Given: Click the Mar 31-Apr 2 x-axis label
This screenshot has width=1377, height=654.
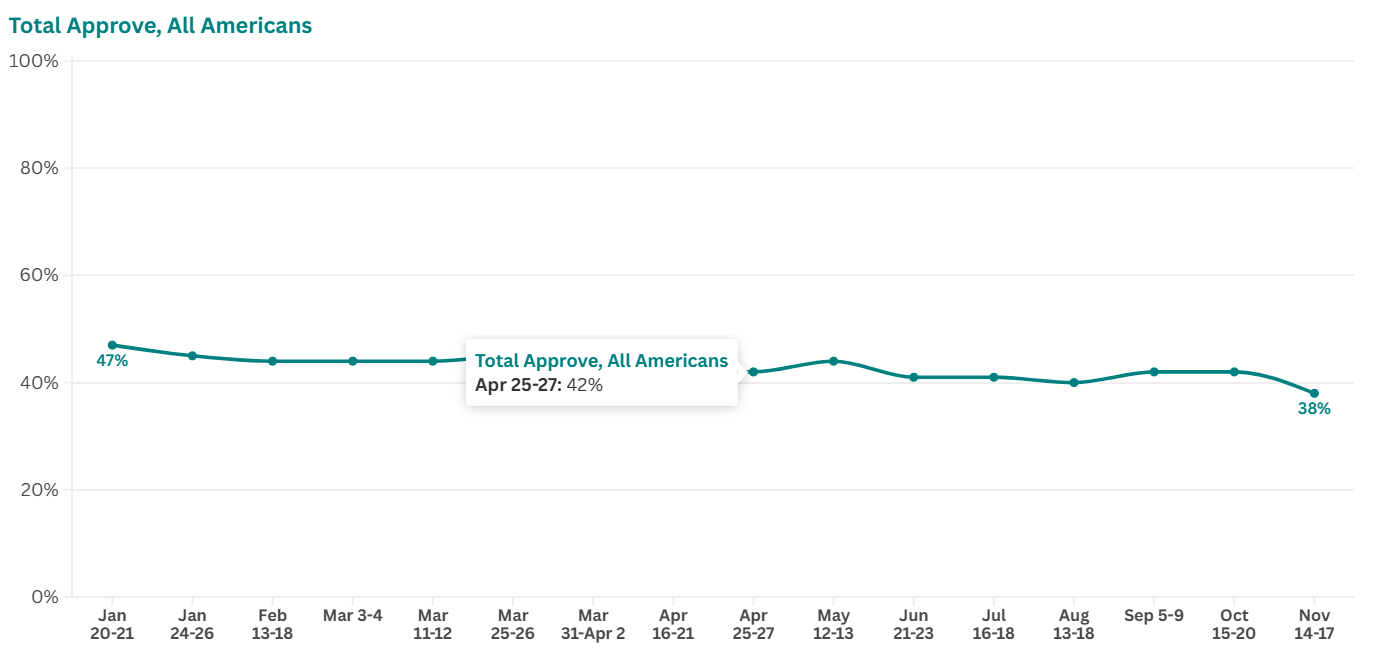Looking at the screenshot, I should (593, 624).
